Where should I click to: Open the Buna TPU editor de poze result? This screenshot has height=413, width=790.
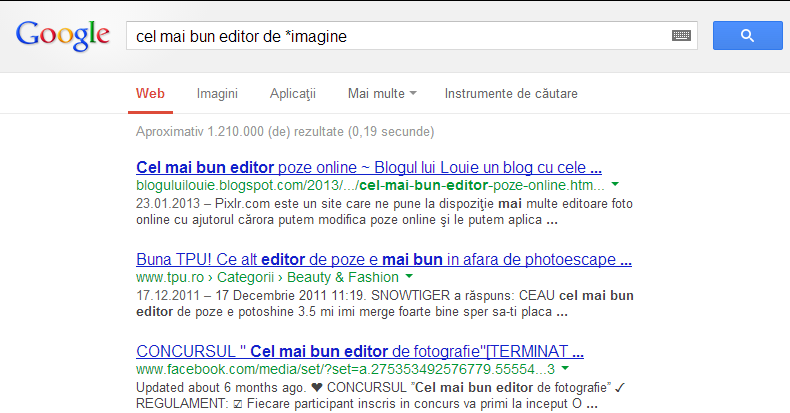click(x=384, y=259)
